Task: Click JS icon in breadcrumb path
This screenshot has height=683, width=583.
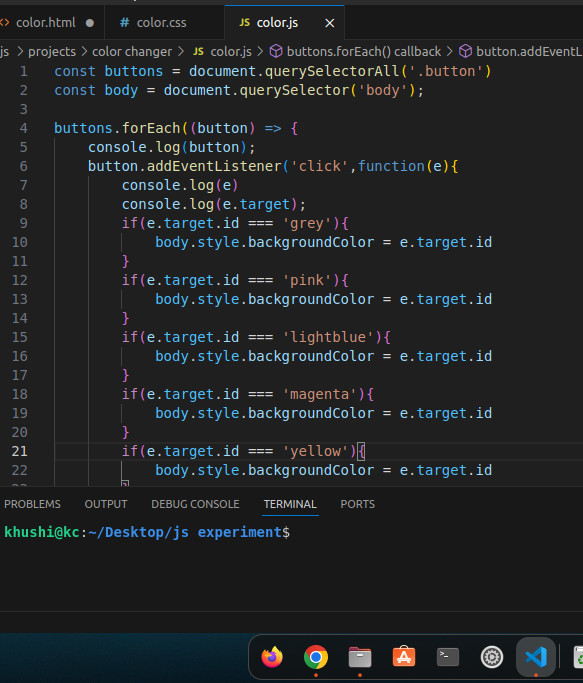Action: [x=198, y=52]
